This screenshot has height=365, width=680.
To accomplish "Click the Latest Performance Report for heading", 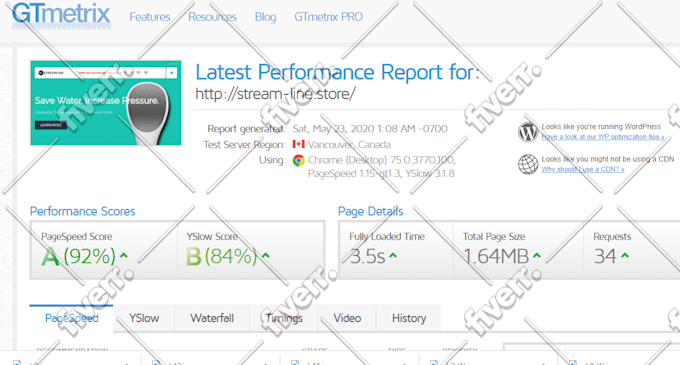I will tap(337, 72).
